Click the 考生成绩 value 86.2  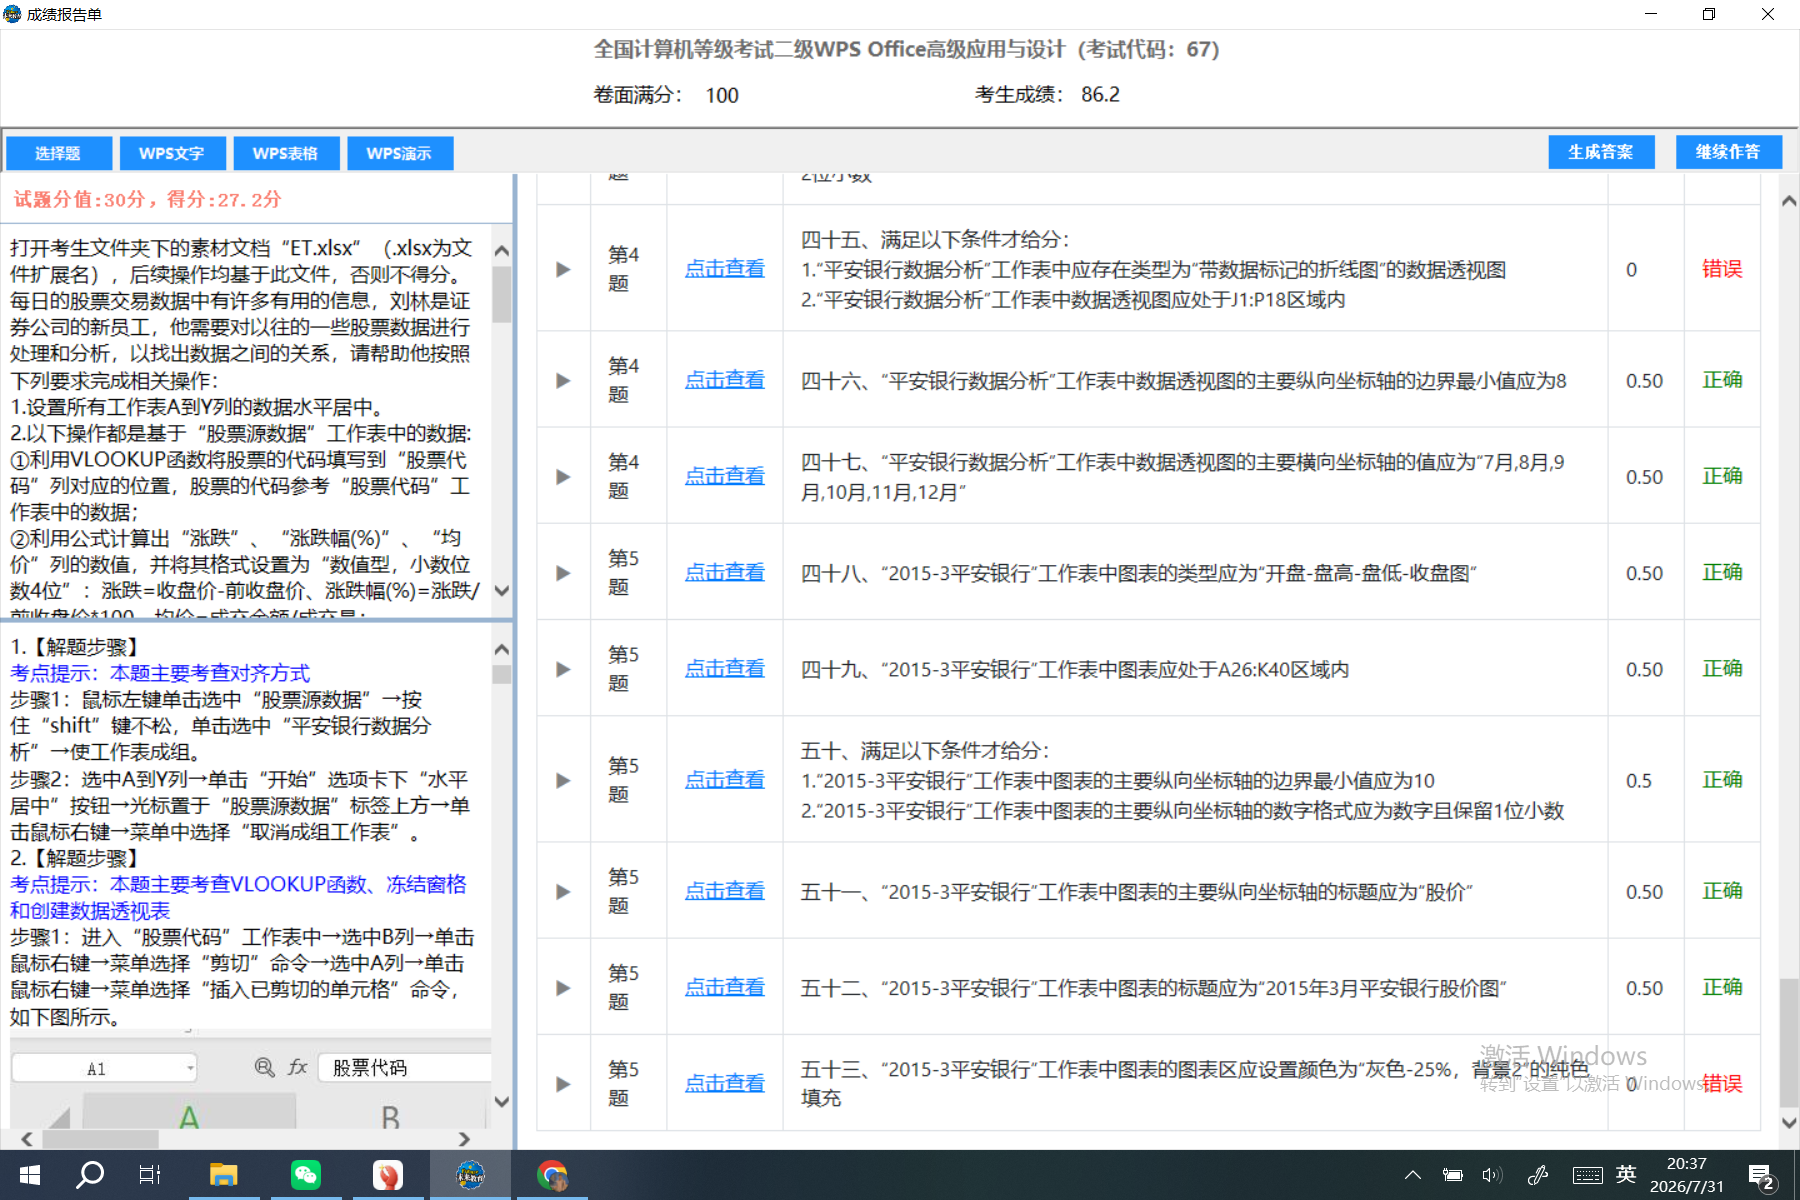1100,95
